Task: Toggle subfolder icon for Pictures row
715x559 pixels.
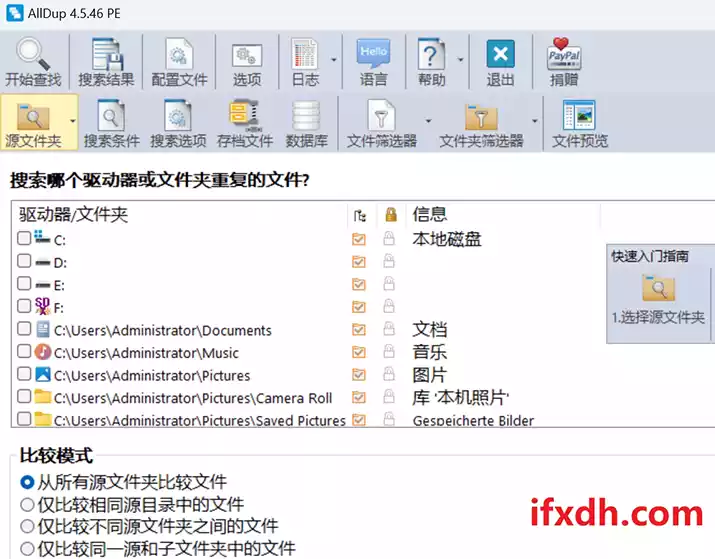Action: [x=359, y=374]
